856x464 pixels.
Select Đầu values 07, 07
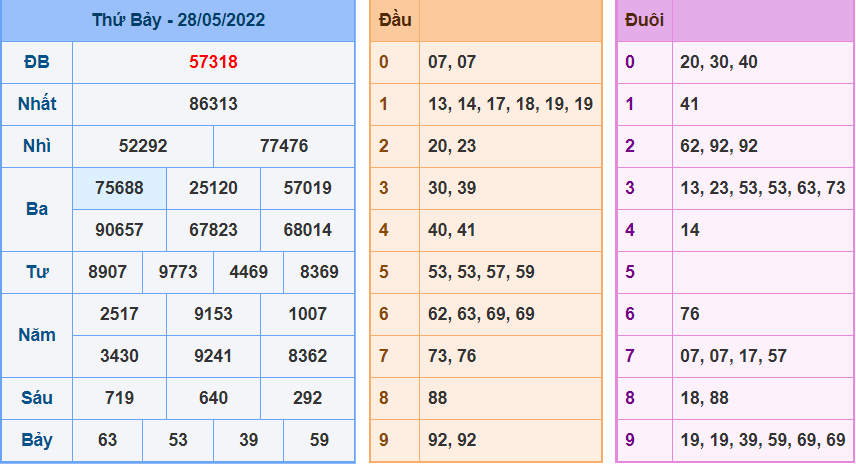tap(452, 62)
